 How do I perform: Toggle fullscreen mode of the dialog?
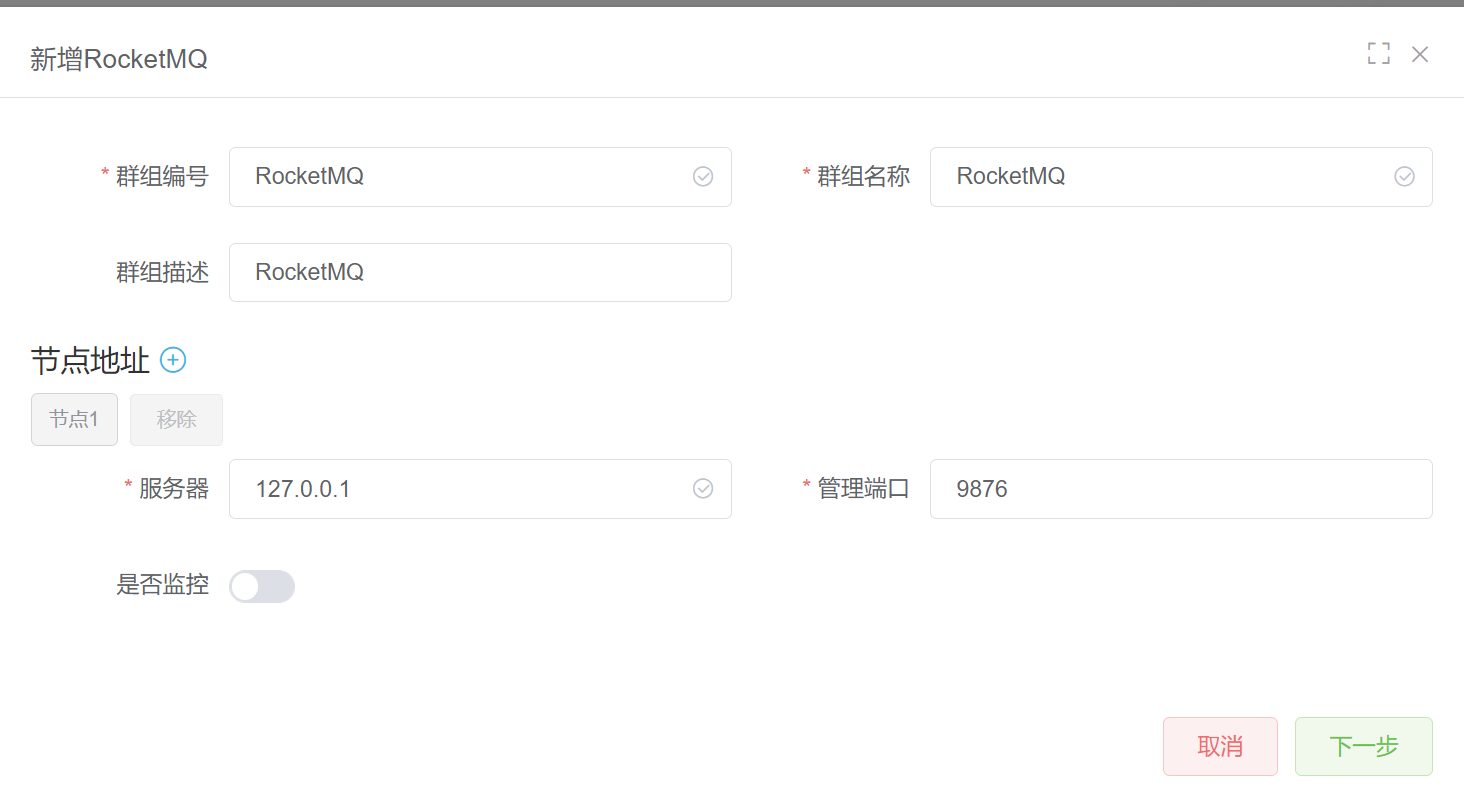1379,54
